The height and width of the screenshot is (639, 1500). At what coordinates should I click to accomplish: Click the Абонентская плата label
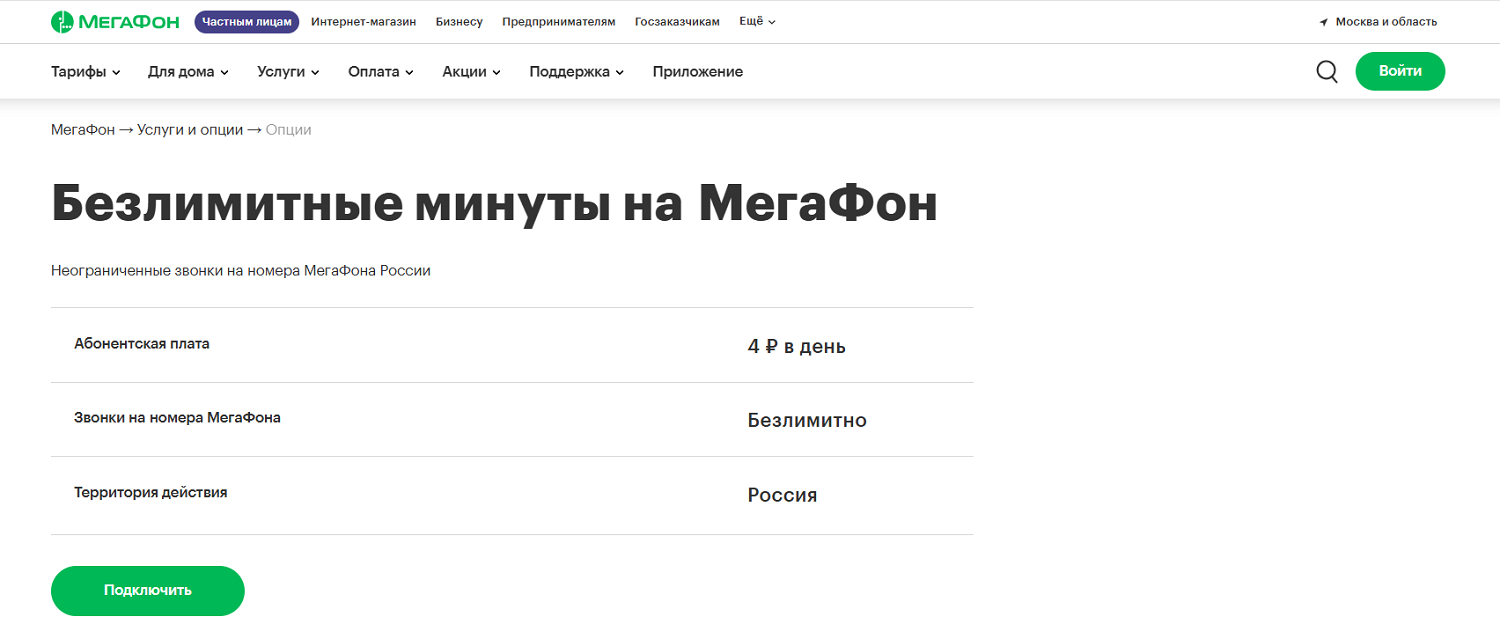[x=142, y=343]
